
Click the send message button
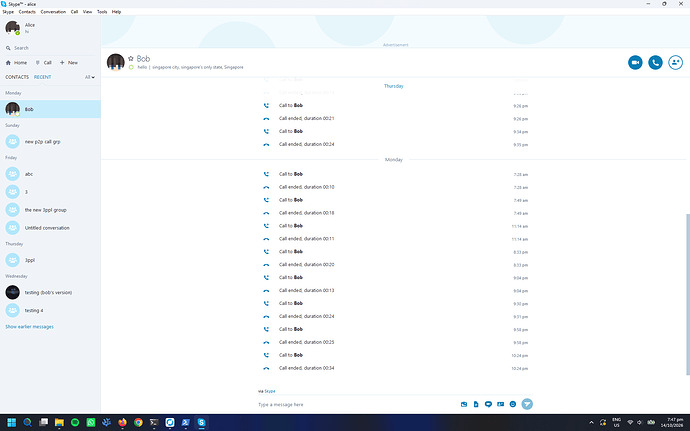click(x=527, y=404)
